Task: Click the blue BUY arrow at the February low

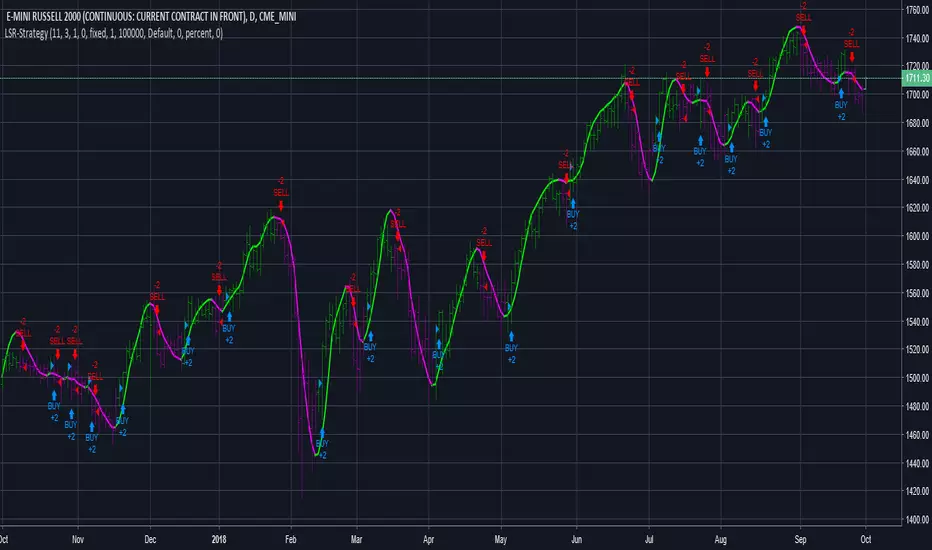Action: (x=322, y=433)
